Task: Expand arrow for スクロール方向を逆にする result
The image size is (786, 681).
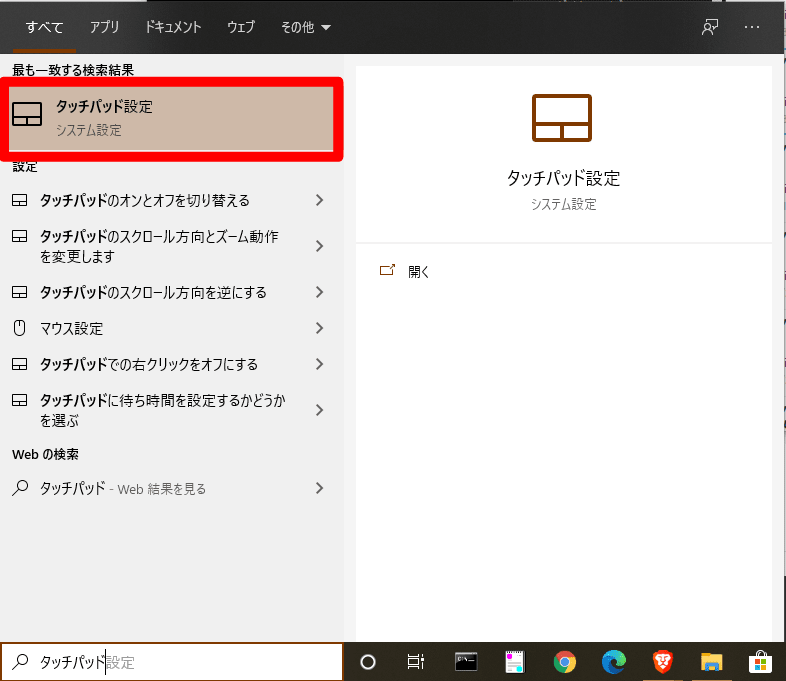Action: tap(319, 292)
